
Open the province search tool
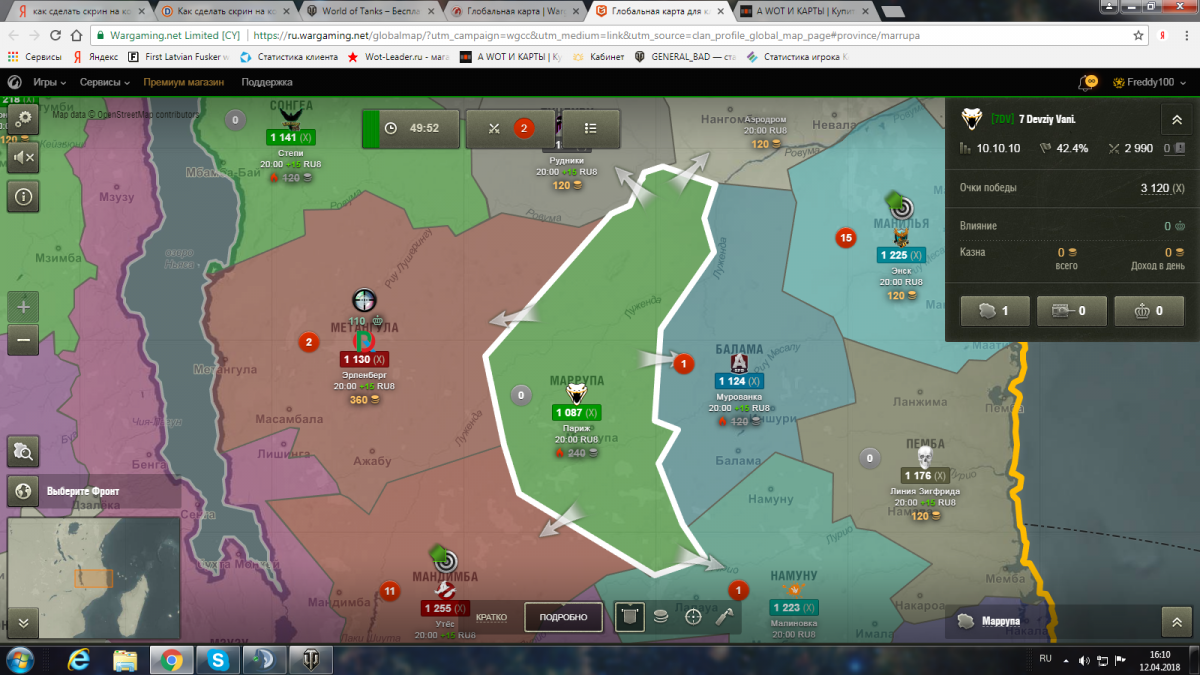(x=22, y=452)
